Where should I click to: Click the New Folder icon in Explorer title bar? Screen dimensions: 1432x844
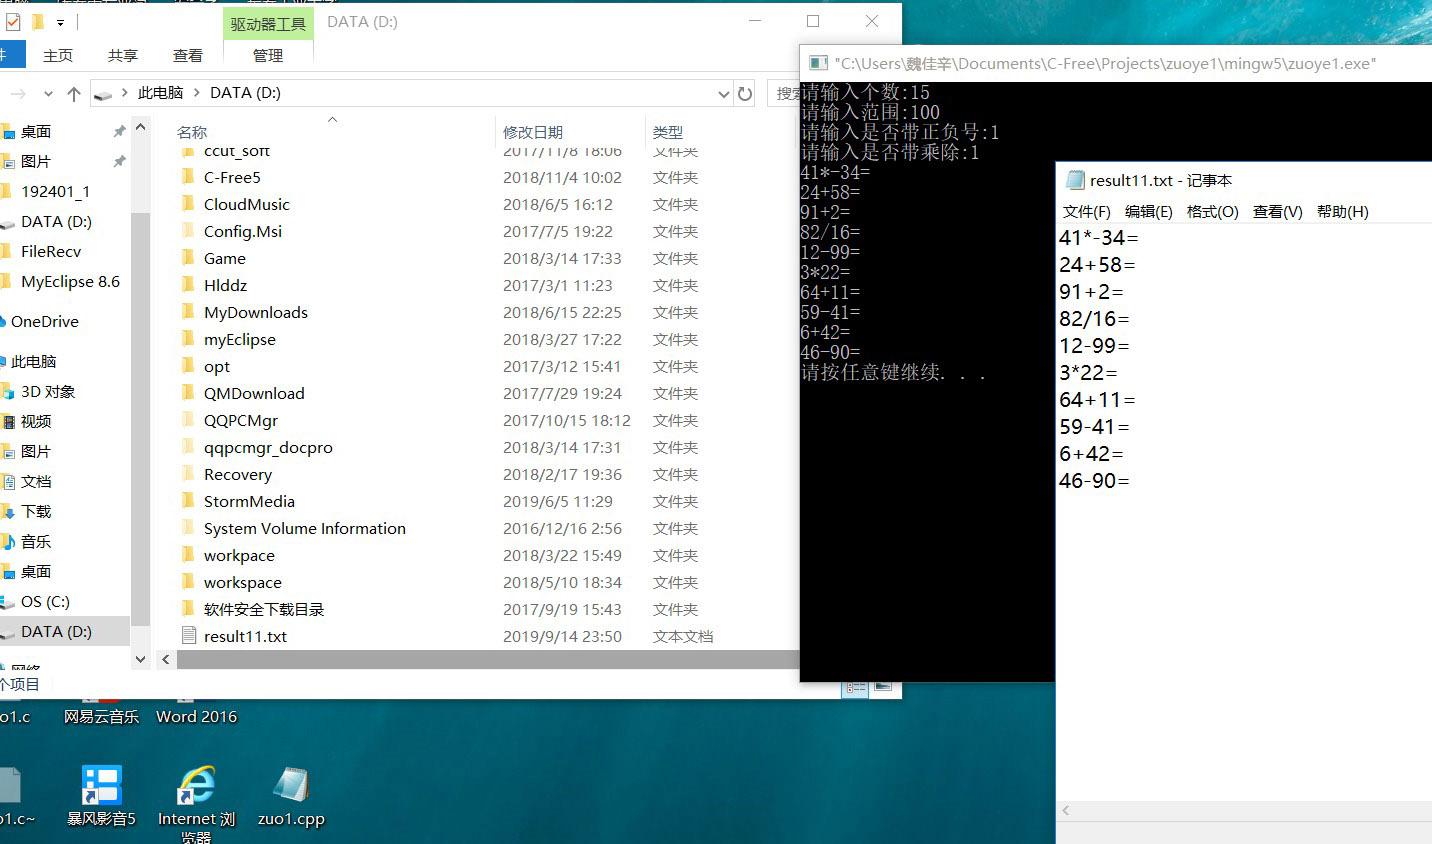point(38,21)
